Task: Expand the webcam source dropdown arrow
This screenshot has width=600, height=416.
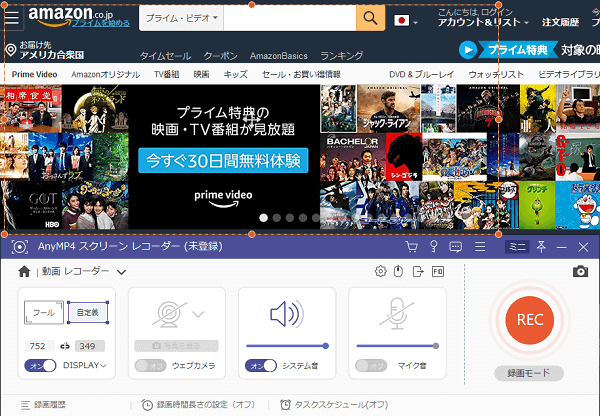Action: coord(198,314)
